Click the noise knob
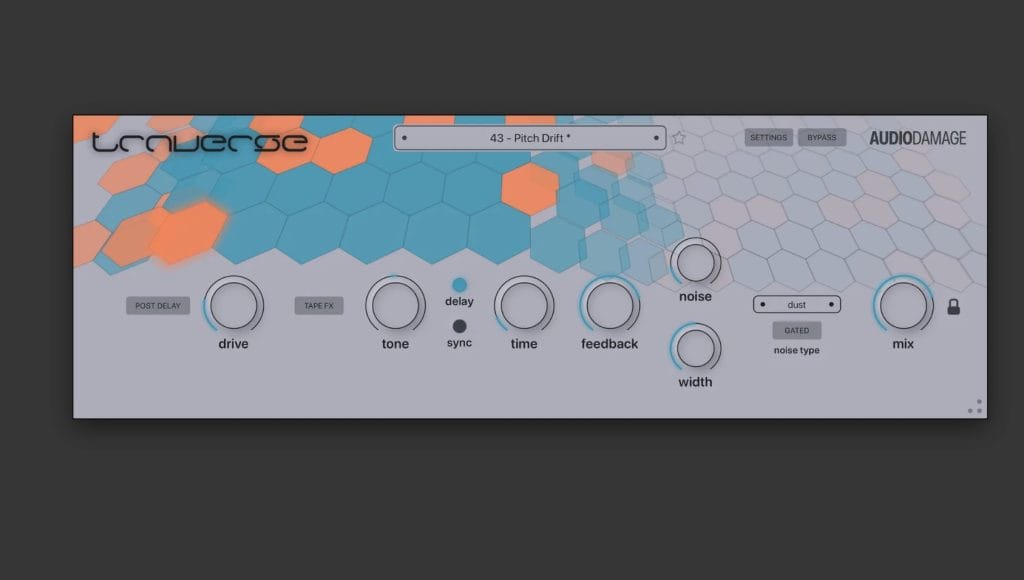1024x580 pixels. point(696,263)
